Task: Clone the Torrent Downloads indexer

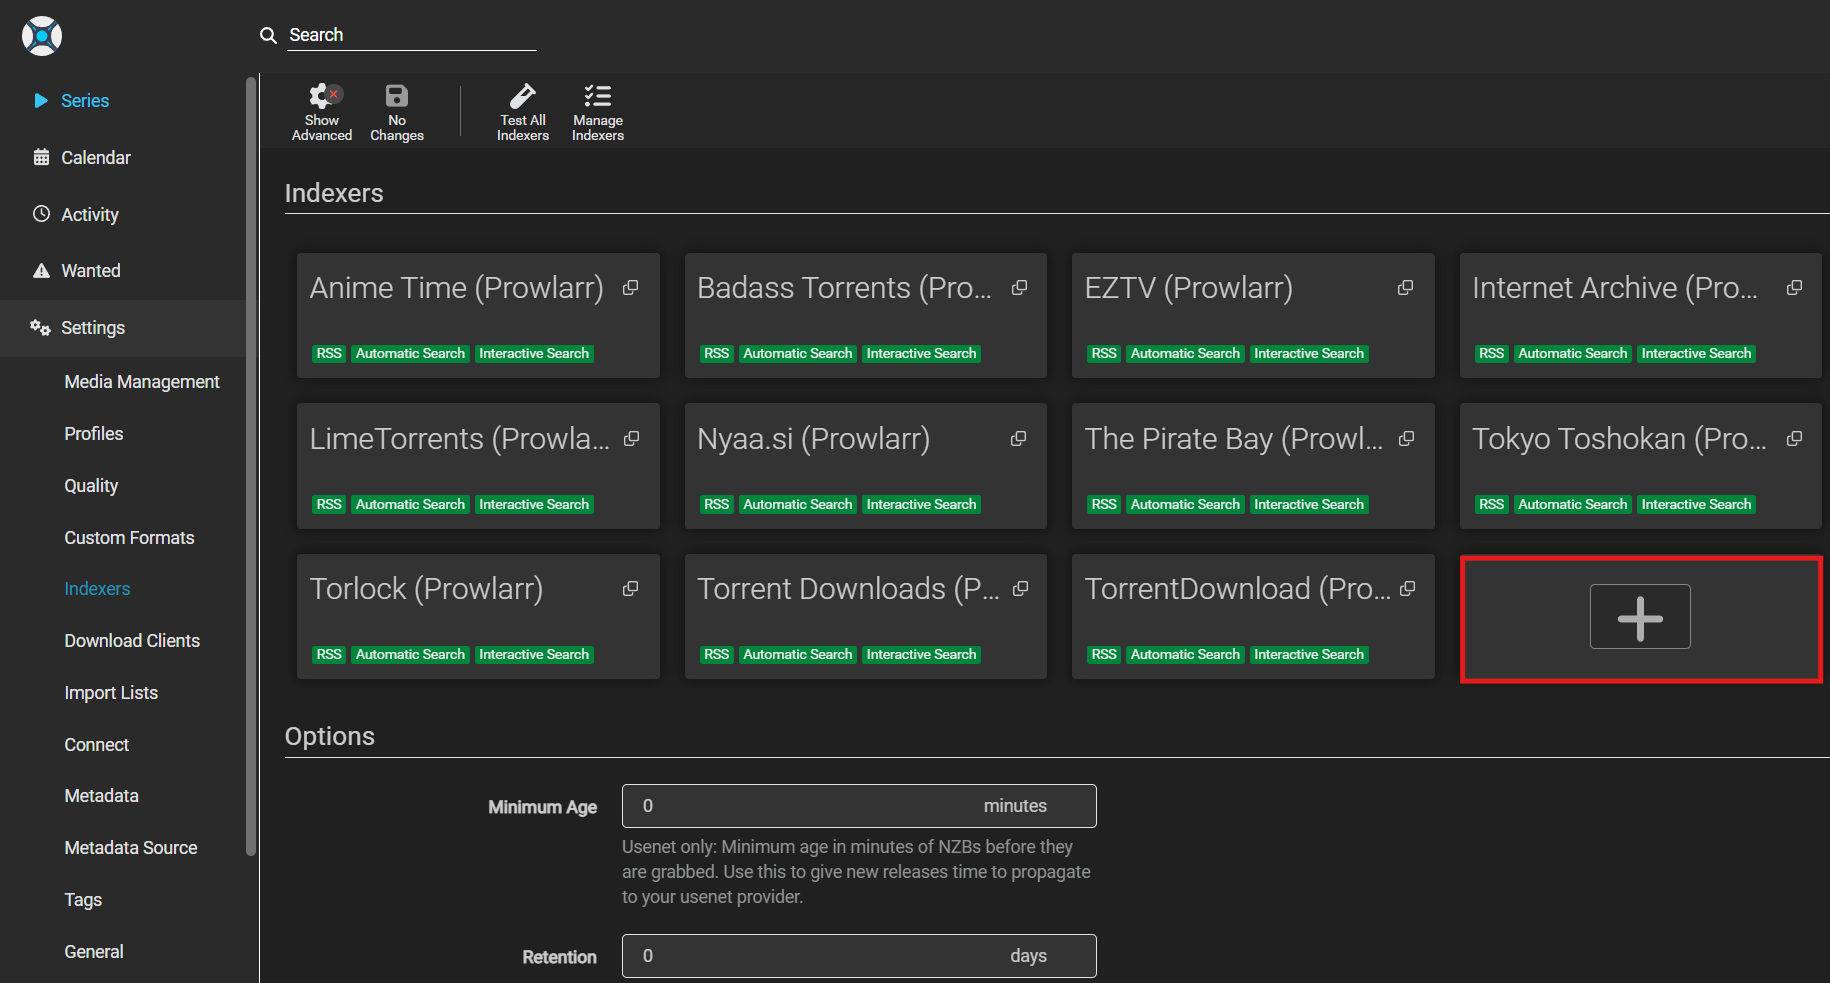Action: pos(1021,589)
